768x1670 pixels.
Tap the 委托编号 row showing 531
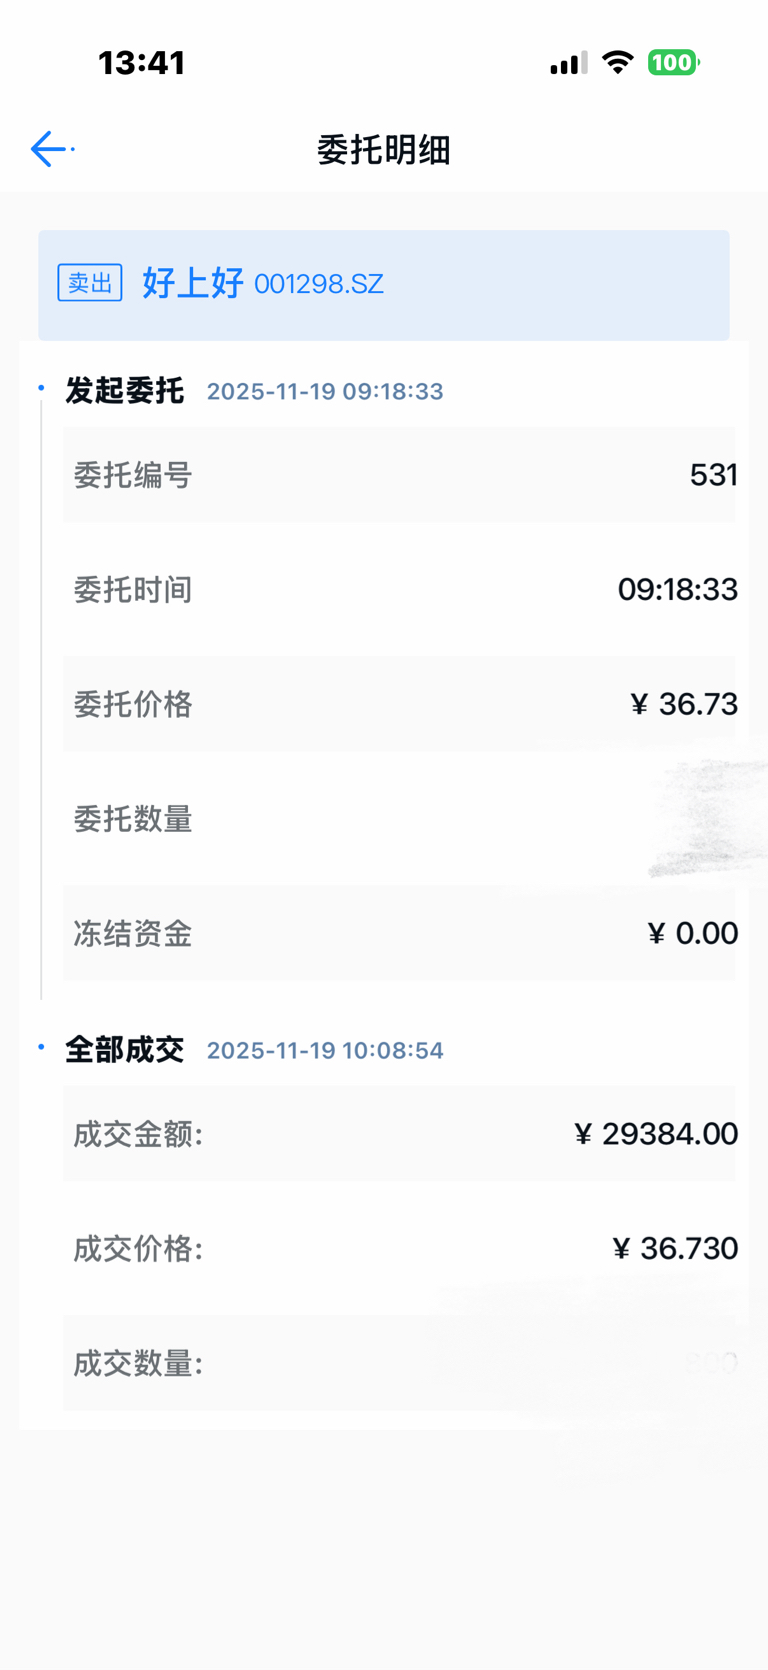click(x=400, y=475)
